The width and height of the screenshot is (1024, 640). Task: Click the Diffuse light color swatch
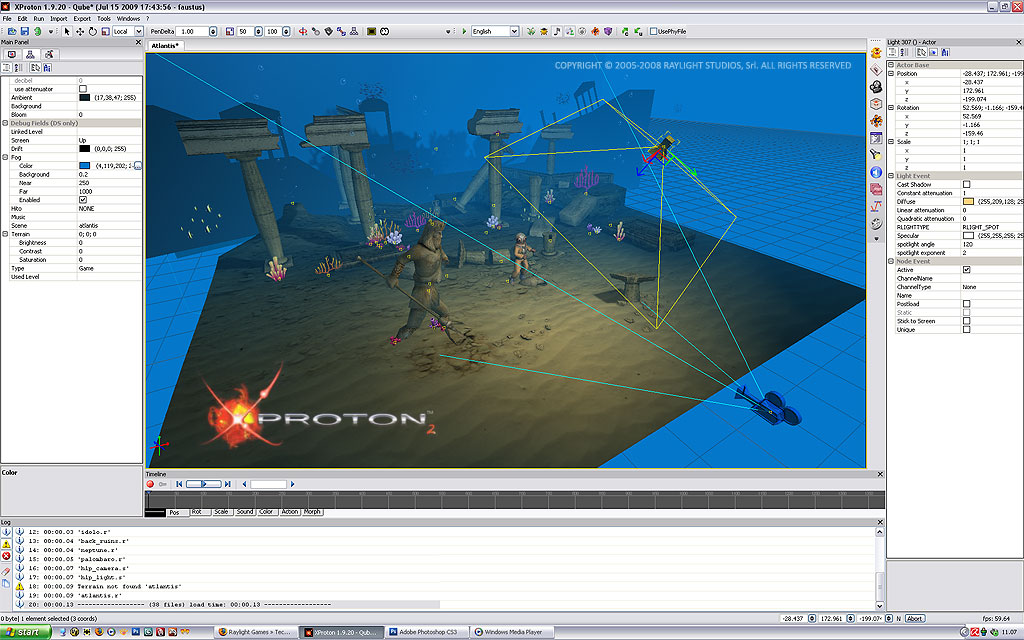point(968,202)
